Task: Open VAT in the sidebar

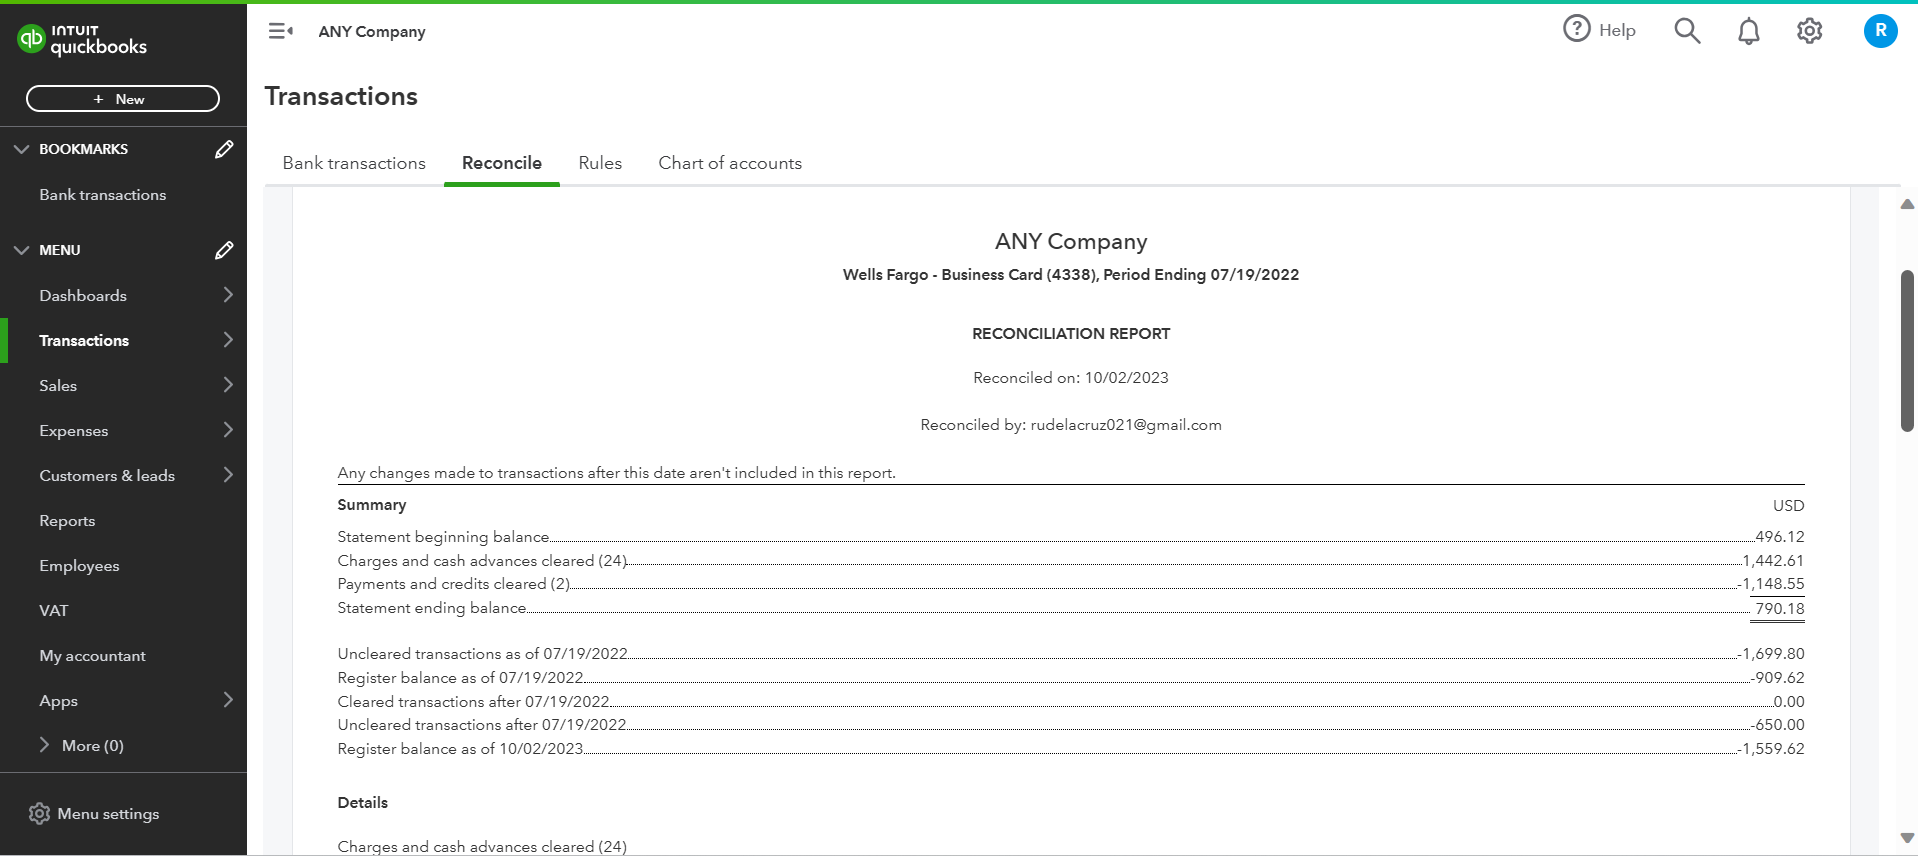Action: [54, 611]
